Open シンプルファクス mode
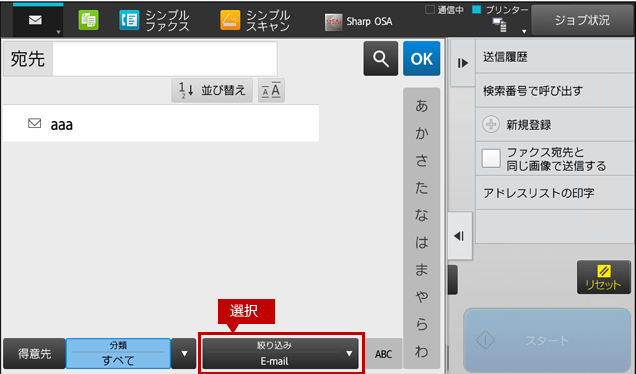 tap(154, 20)
